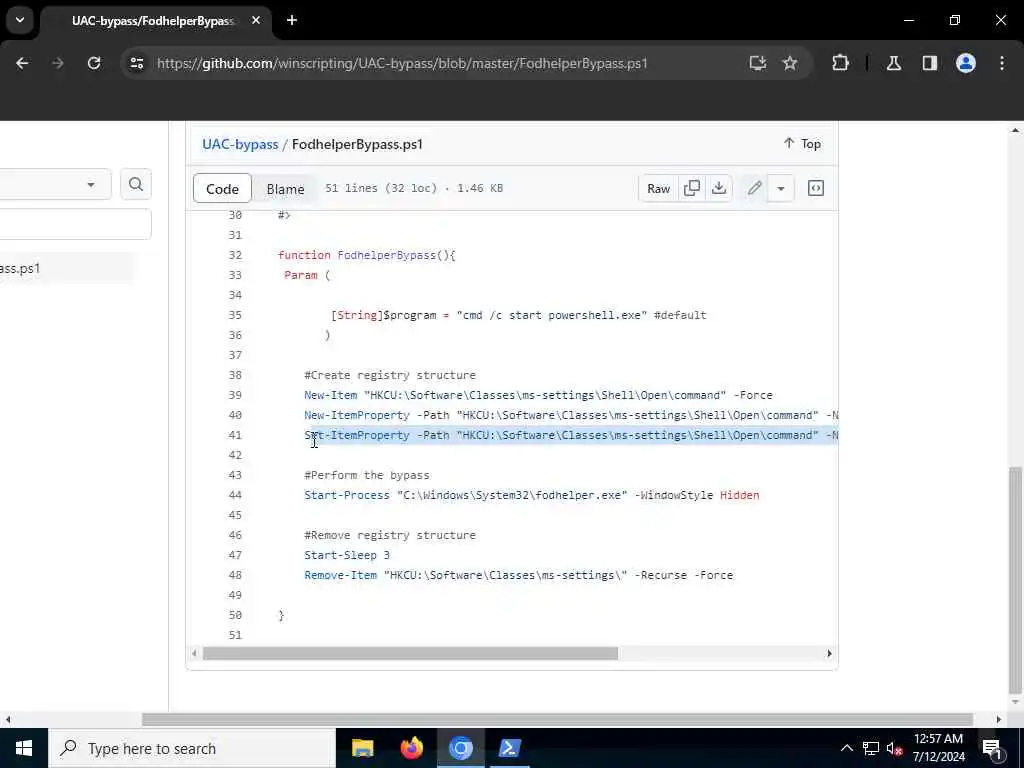Viewport: 1024px width, 768px height.
Task: Open a new browser tab
Action: (292, 20)
